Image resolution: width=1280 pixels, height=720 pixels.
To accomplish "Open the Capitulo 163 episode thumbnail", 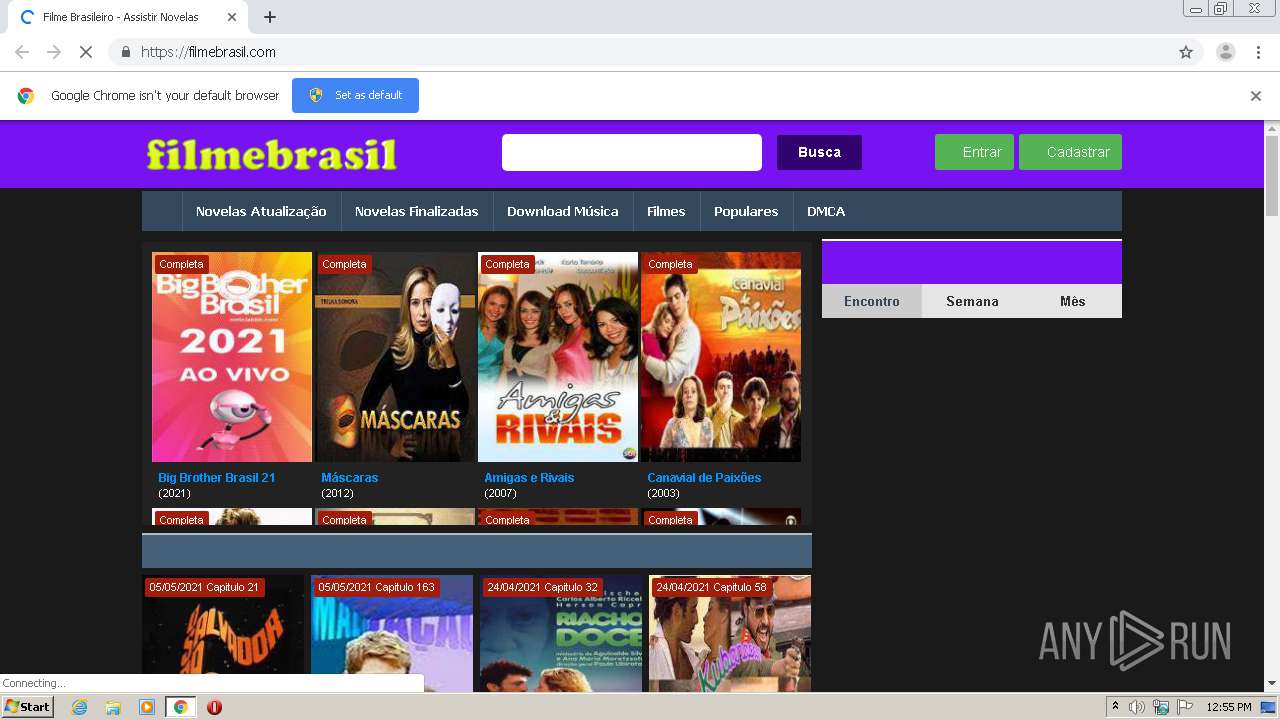I will point(392,633).
